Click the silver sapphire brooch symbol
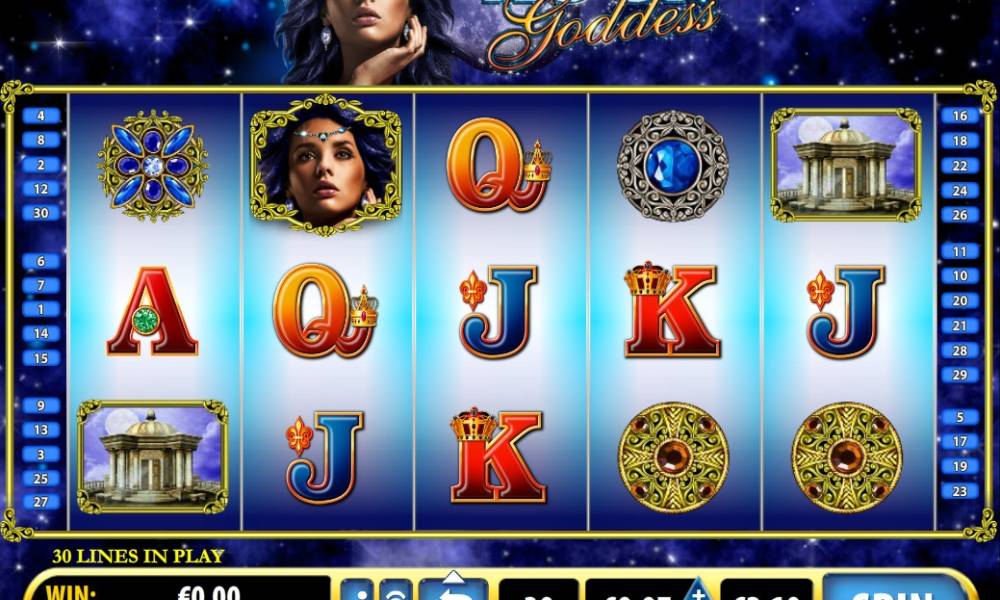This screenshot has width=1000, height=600. (x=673, y=166)
